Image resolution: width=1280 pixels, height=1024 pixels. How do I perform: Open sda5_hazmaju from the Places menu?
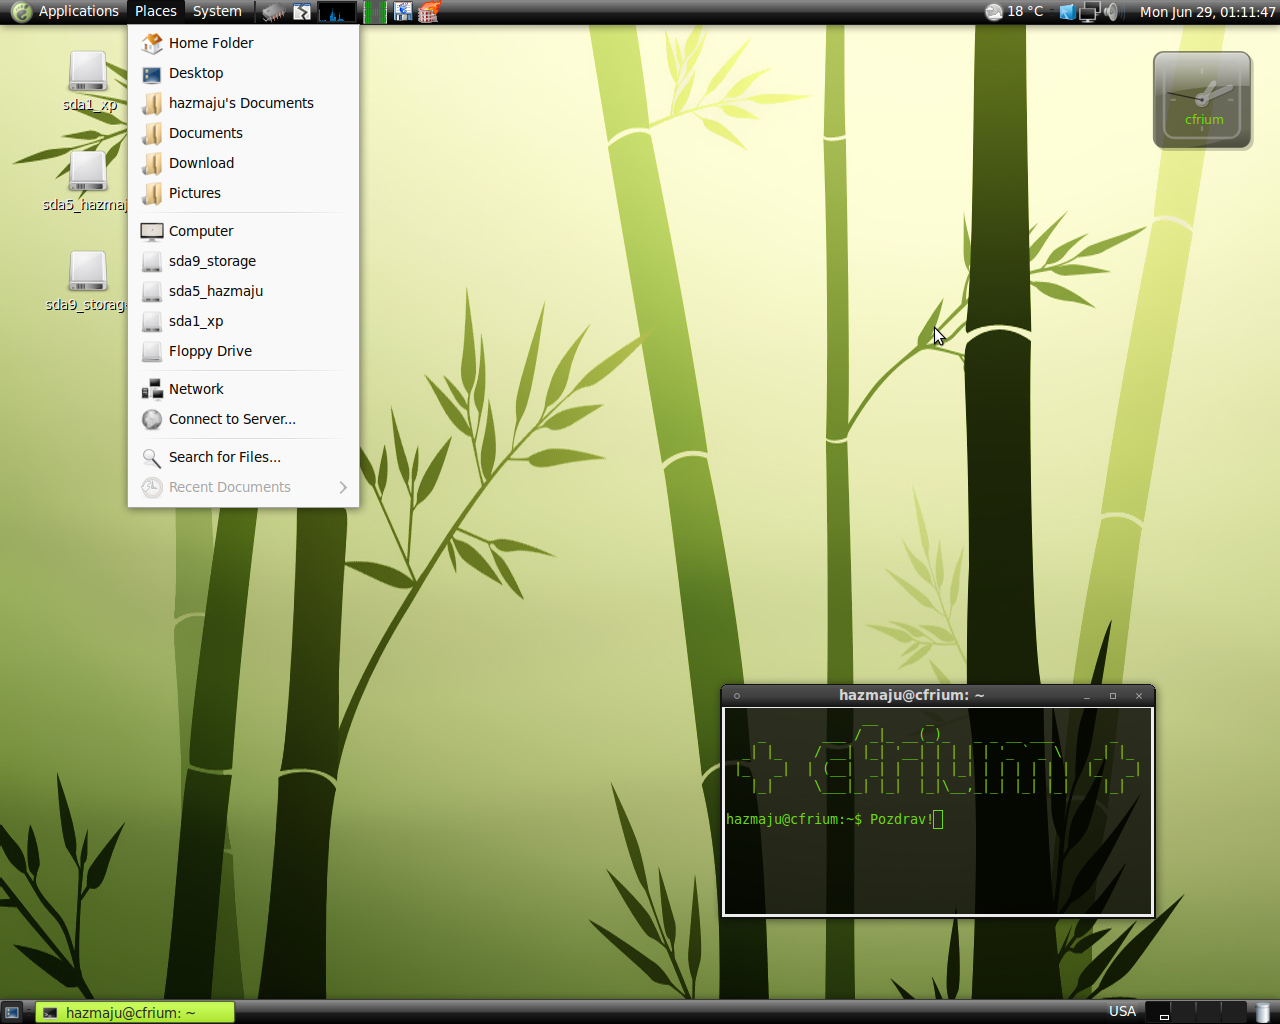[243, 291]
